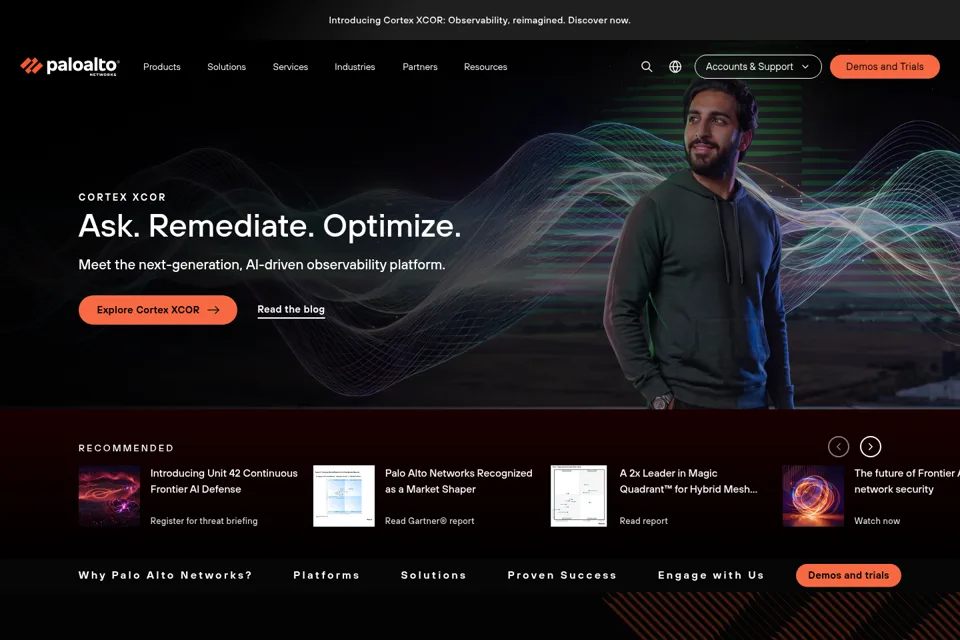The height and width of the screenshot is (640, 960).
Task: Click the Explore Cortex XCOR button
Action: coord(158,310)
